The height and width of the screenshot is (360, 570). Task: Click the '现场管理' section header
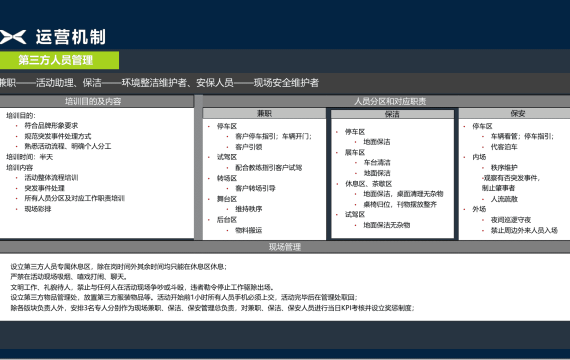pyautogui.click(x=285, y=247)
